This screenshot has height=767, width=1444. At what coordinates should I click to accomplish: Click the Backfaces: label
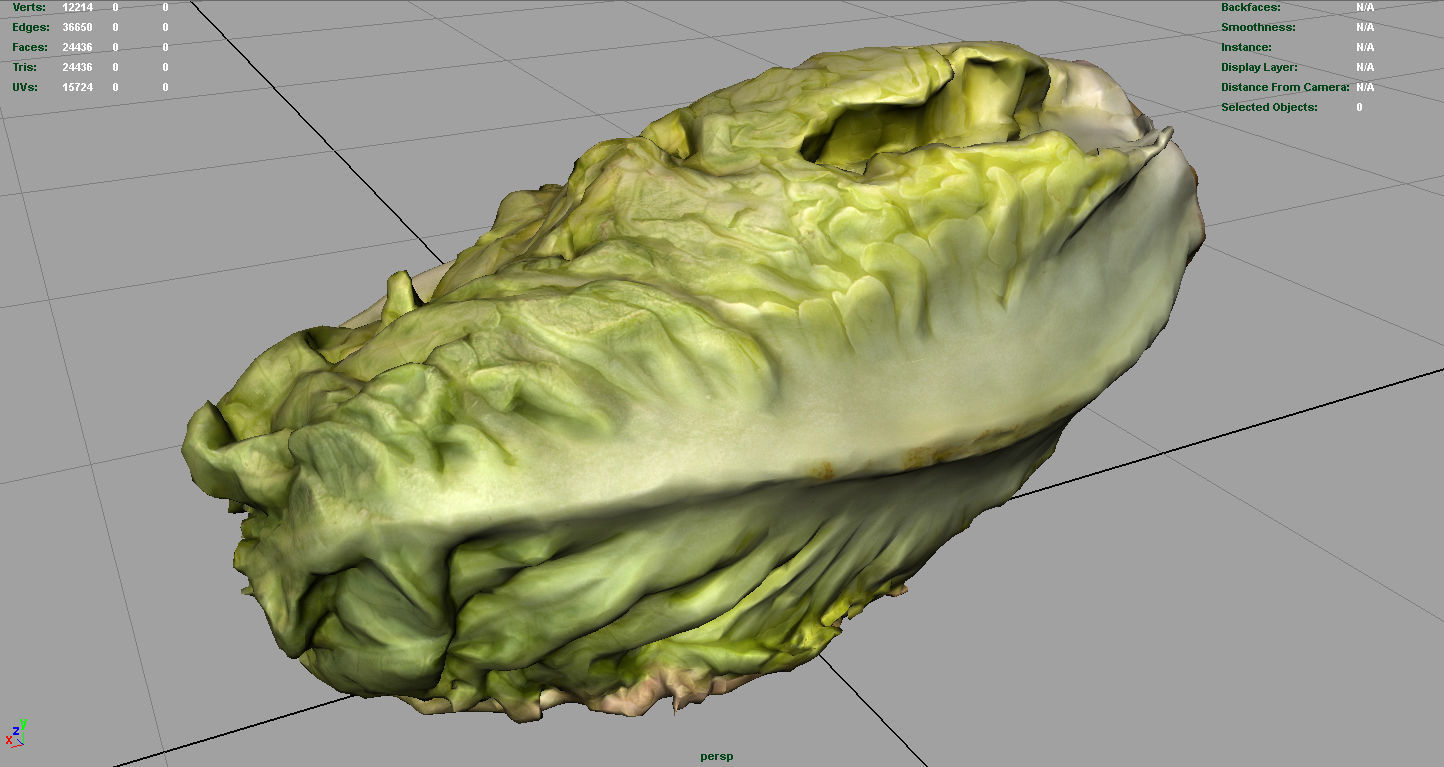click(1250, 7)
